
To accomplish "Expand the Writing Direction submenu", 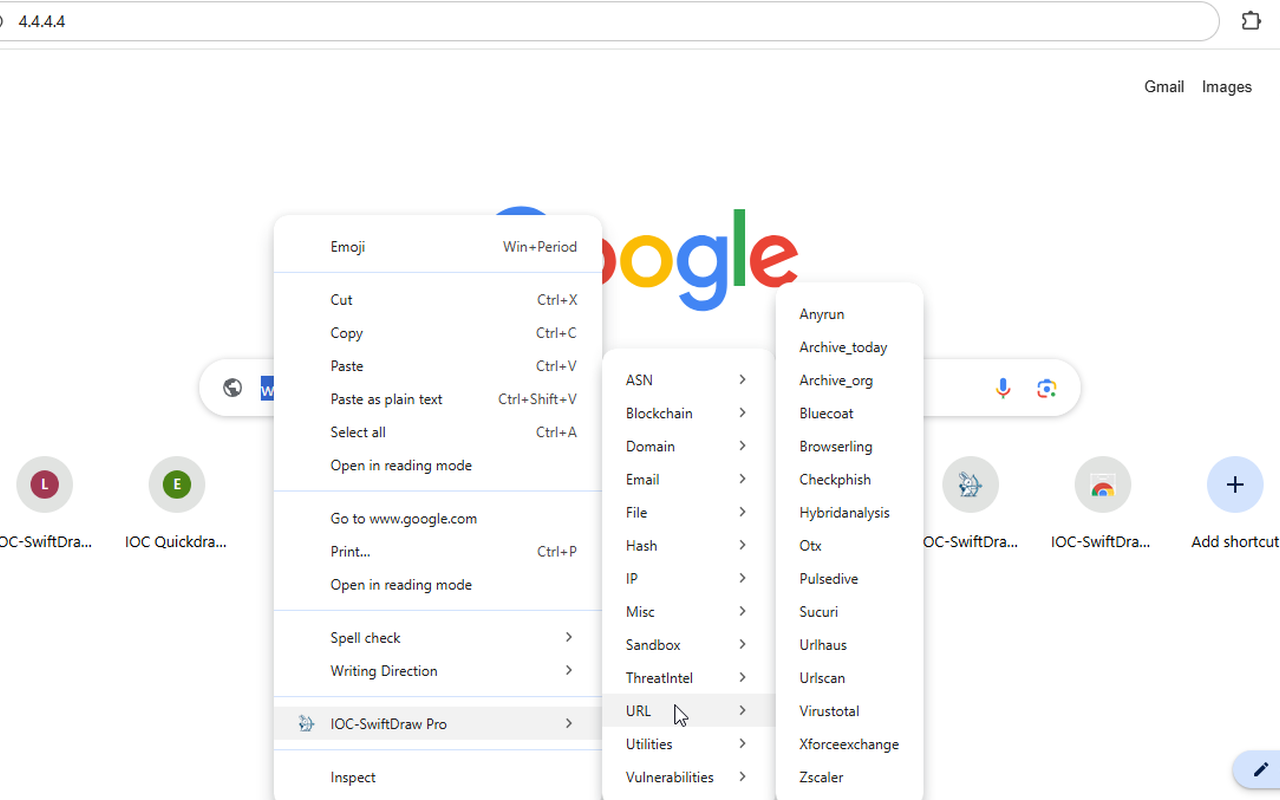I will pos(438,671).
